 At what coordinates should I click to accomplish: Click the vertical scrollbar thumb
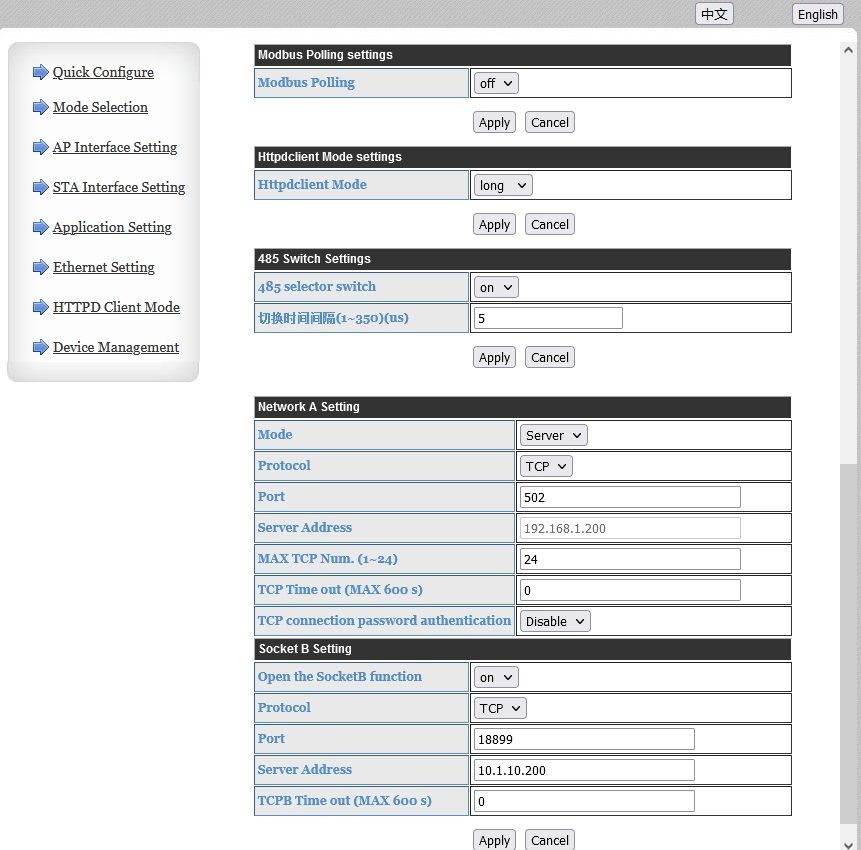(848, 644)
